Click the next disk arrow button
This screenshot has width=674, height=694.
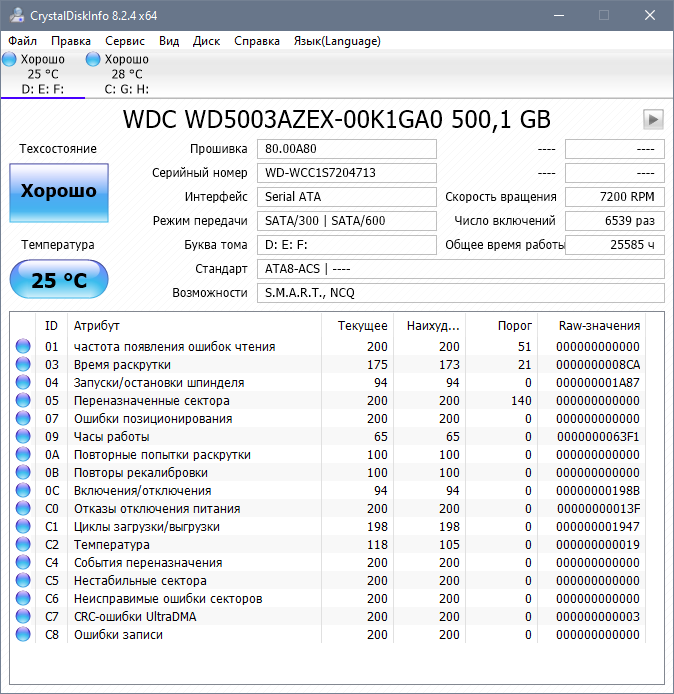653,119
